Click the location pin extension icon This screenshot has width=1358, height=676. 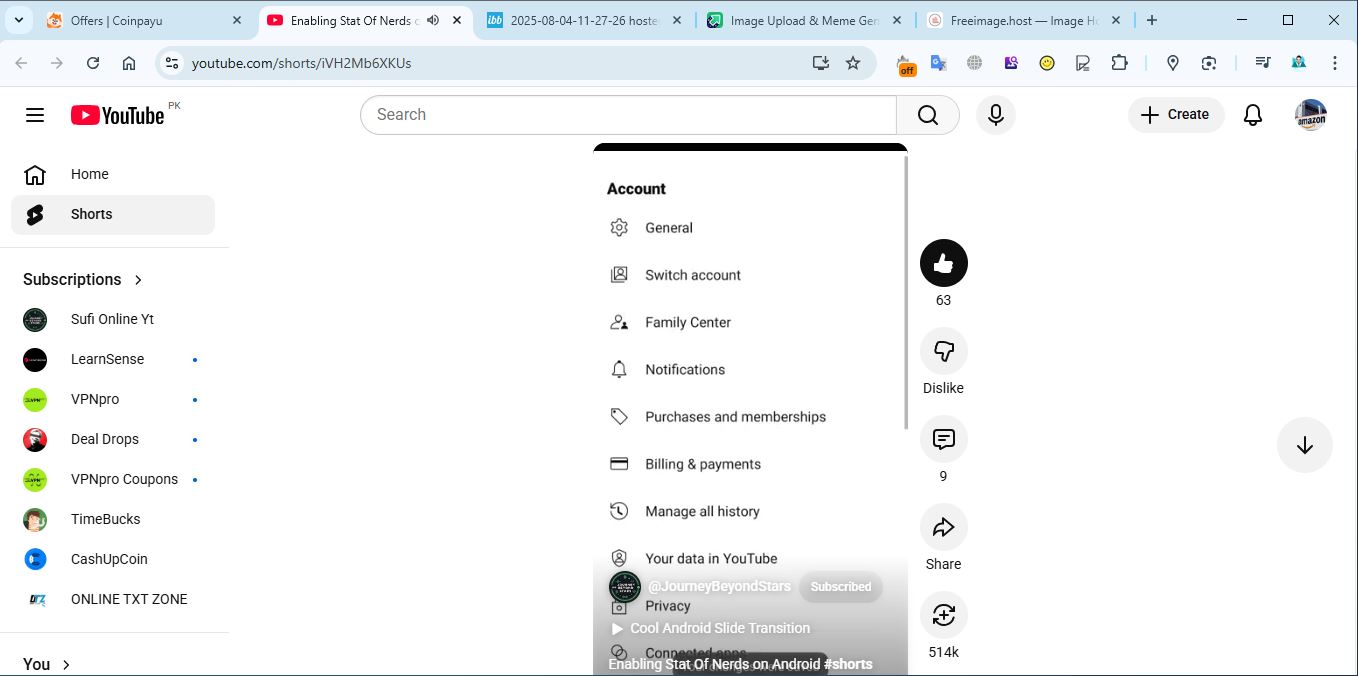(1173, 63)
